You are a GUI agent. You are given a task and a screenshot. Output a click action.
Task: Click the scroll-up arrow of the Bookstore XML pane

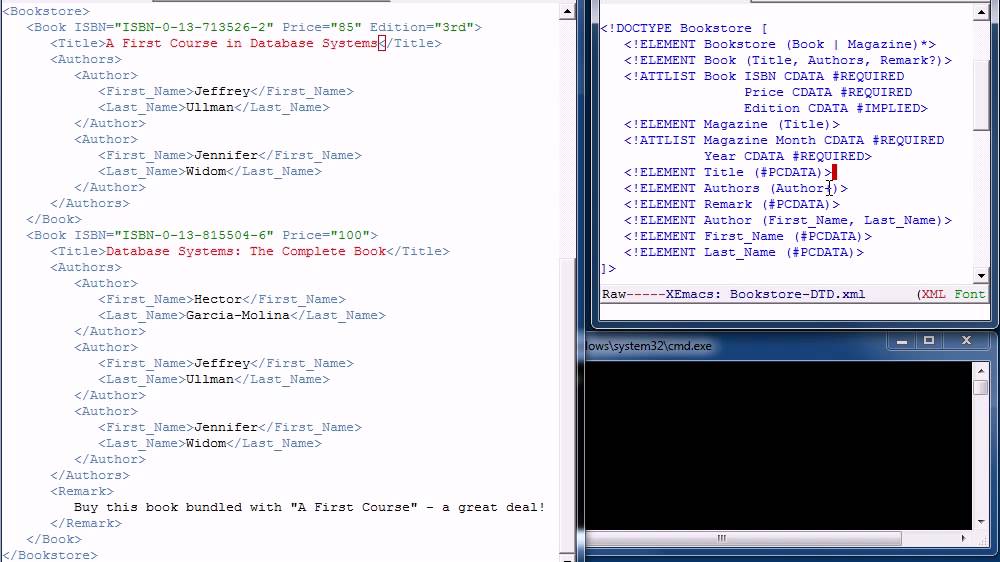coord(567,11)
